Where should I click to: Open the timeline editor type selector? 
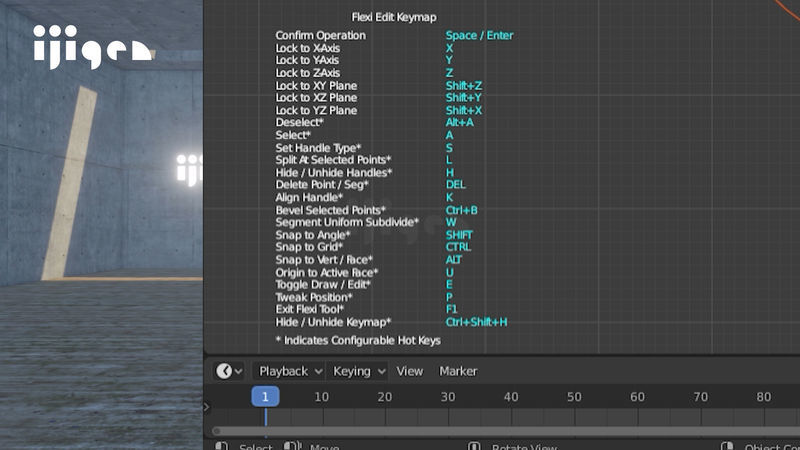pyautogui.click(x=229, y=371)
